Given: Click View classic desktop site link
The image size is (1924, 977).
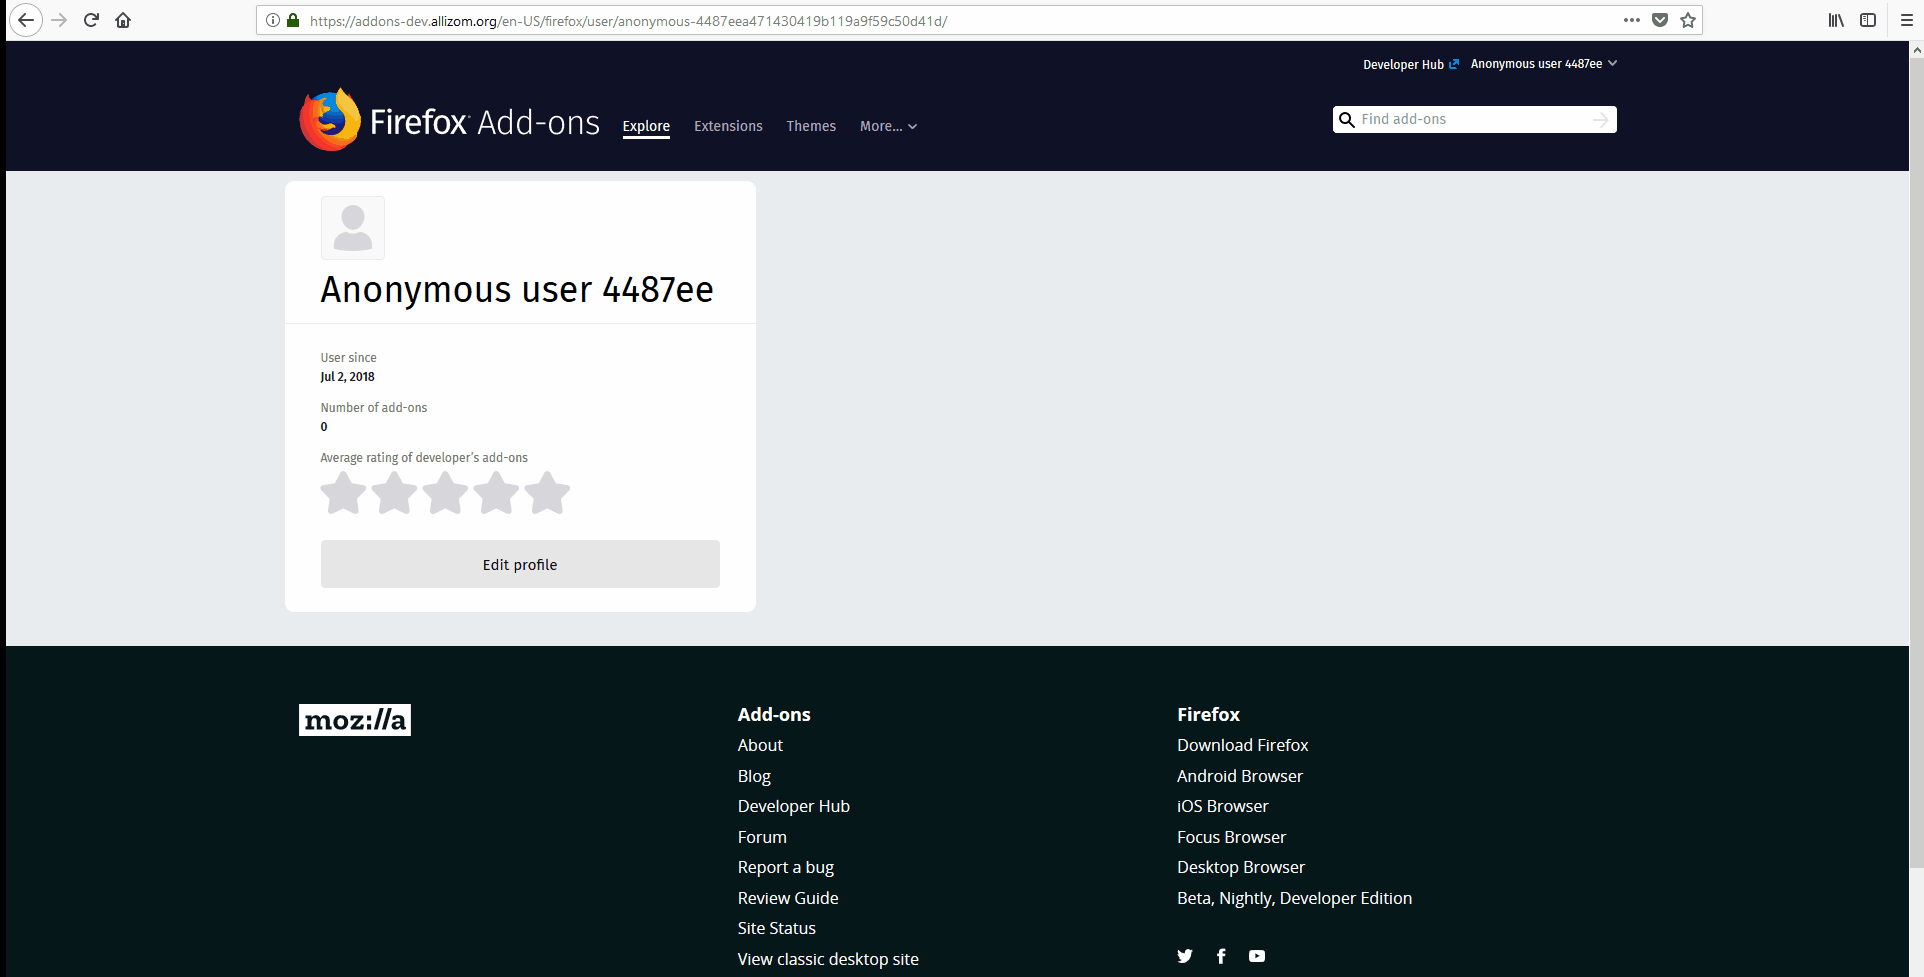Looking at the screenshot, I should tap(828, 959).
